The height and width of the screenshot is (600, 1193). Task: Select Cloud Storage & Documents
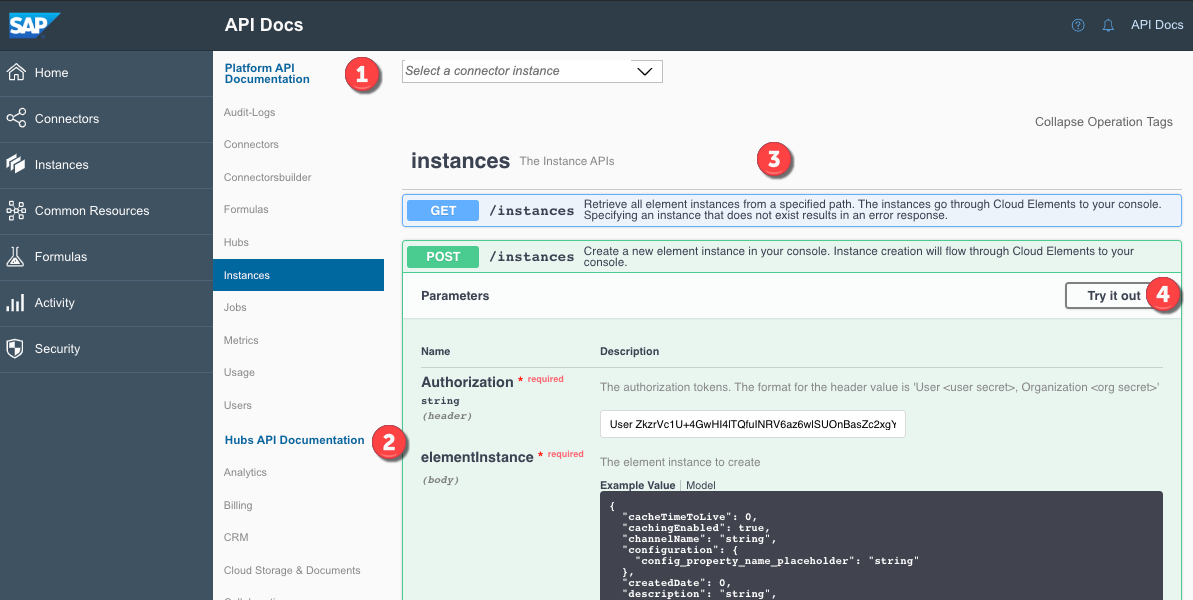point(292,570)
